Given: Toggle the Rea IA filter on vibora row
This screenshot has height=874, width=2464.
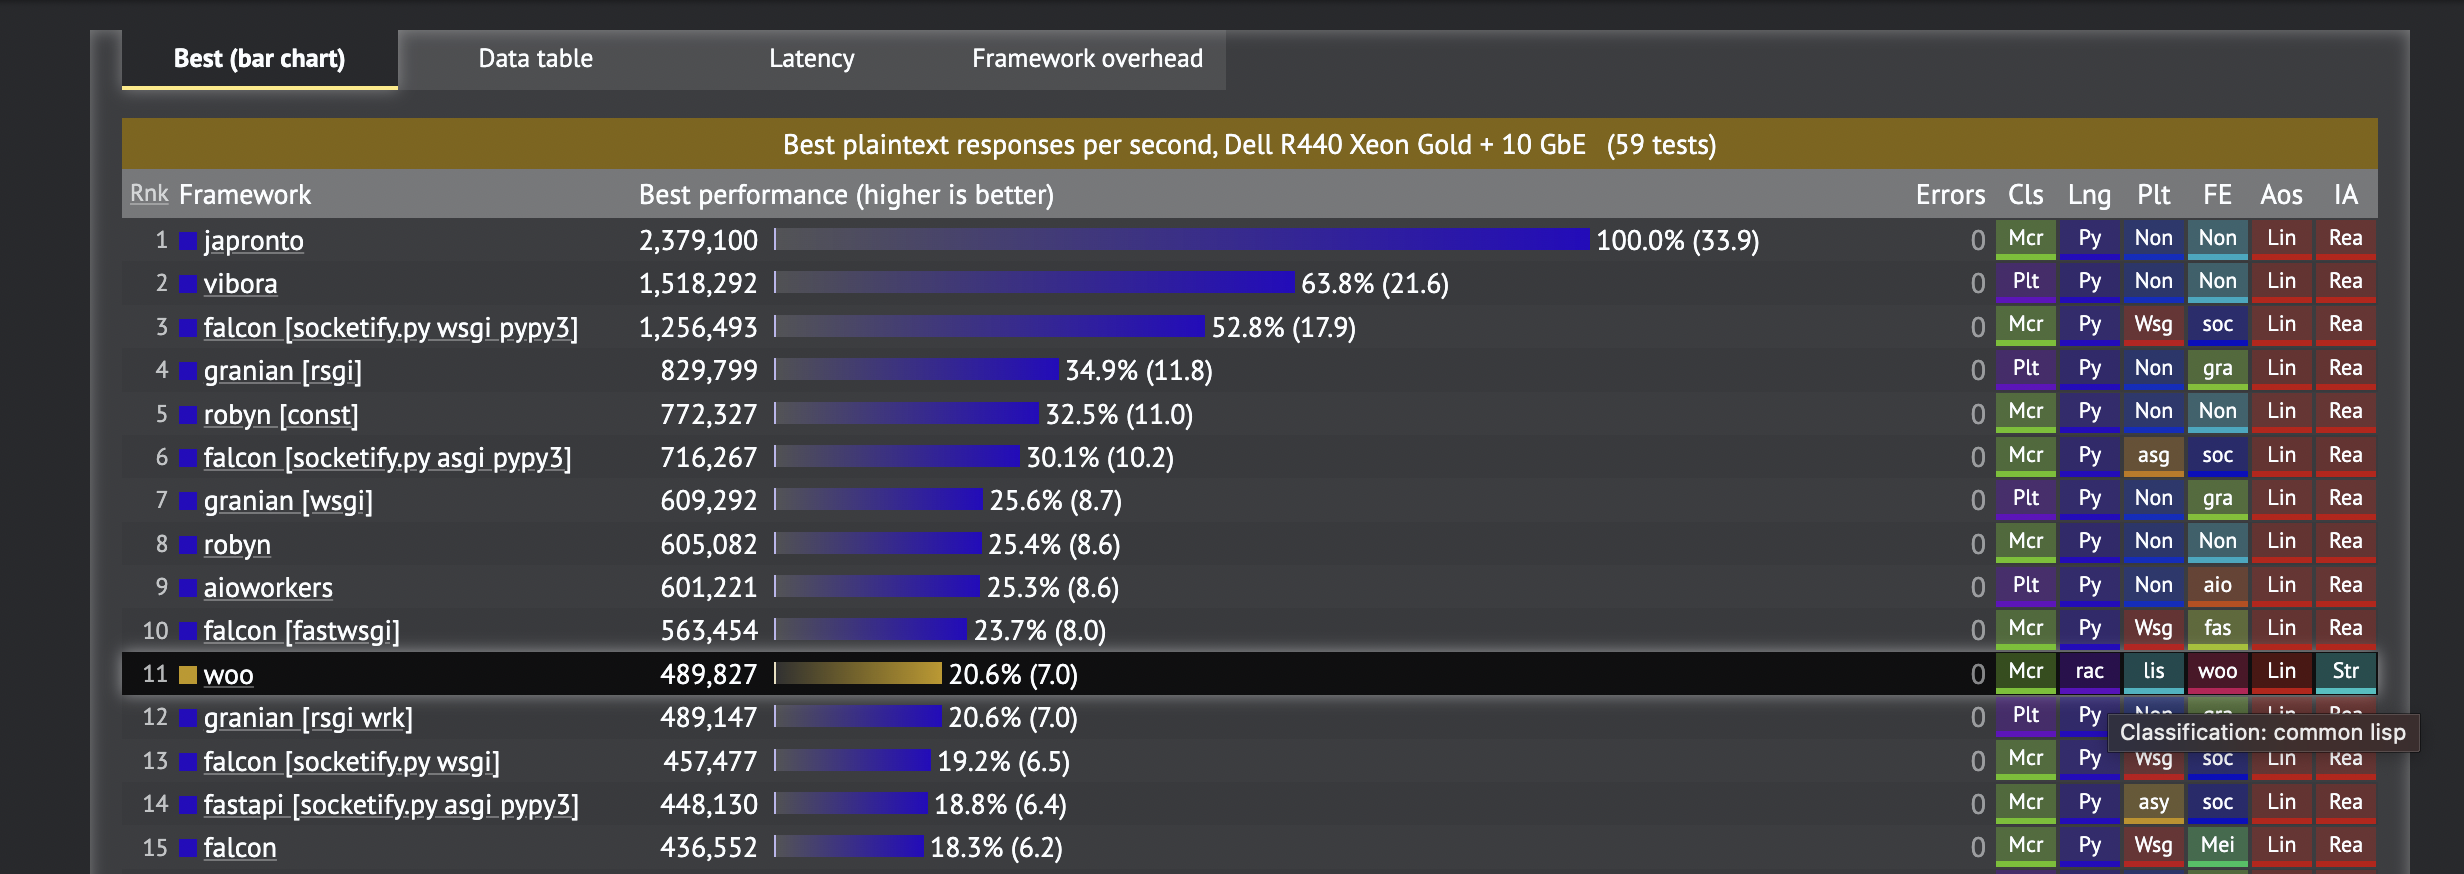Looking at the screenshot, I should [2345, 281].
